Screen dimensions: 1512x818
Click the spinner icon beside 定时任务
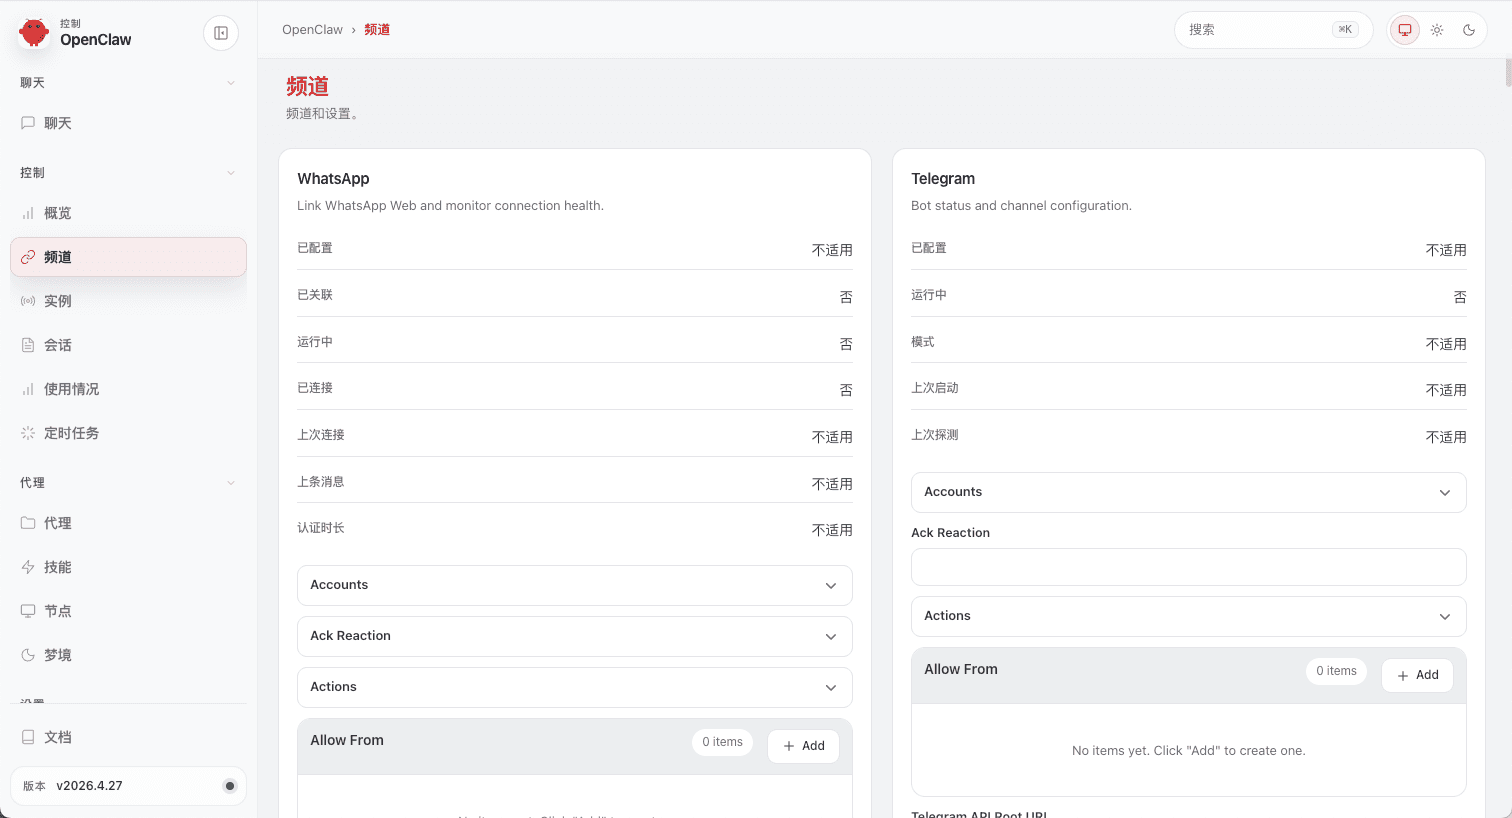28,433
